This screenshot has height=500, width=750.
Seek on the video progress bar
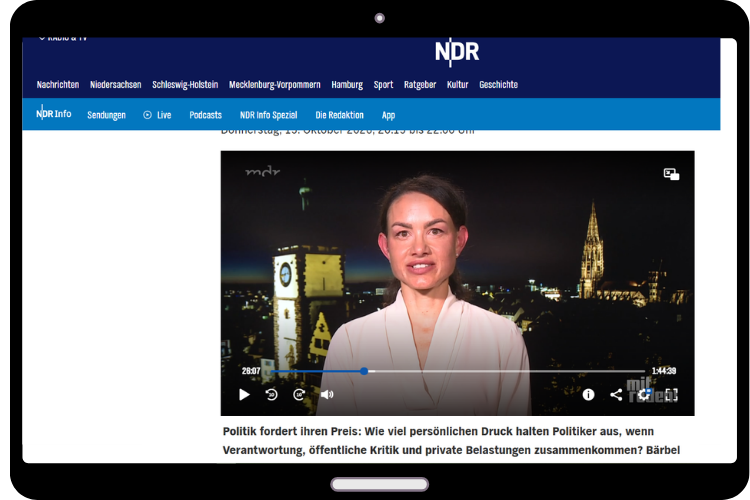point(458,371)
